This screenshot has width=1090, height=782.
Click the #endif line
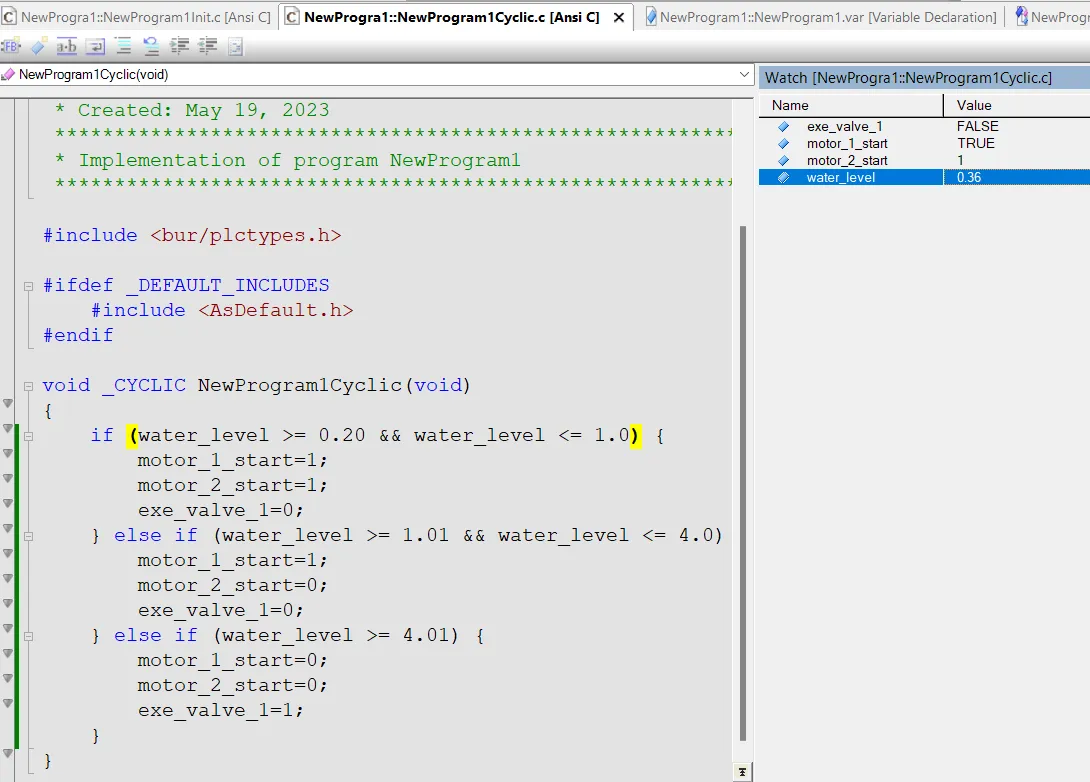point(78,336)
